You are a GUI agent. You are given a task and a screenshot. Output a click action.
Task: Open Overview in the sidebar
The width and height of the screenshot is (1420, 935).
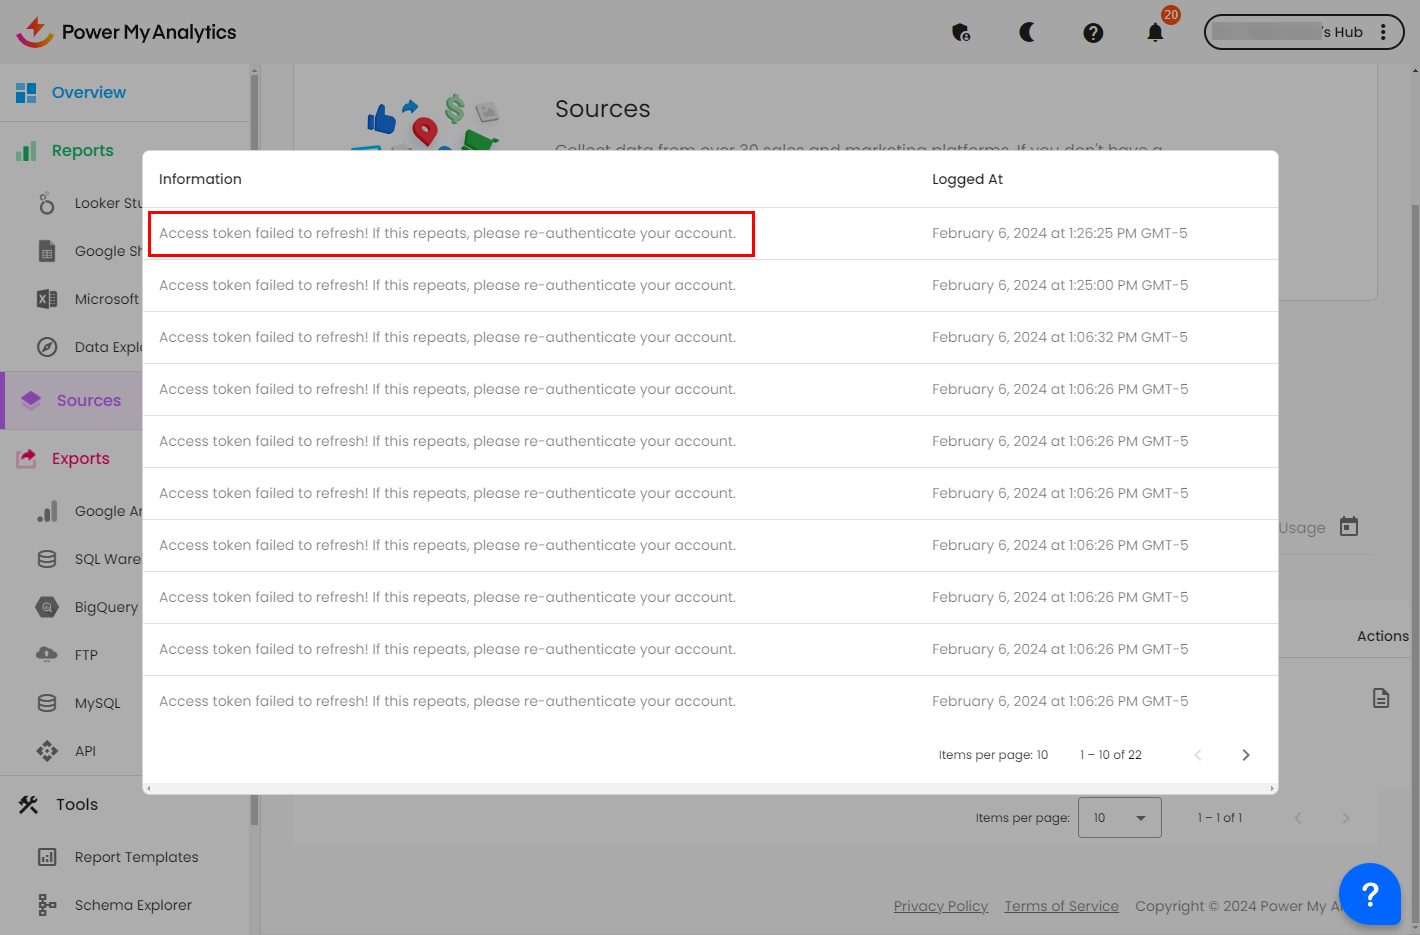[88, 93]
